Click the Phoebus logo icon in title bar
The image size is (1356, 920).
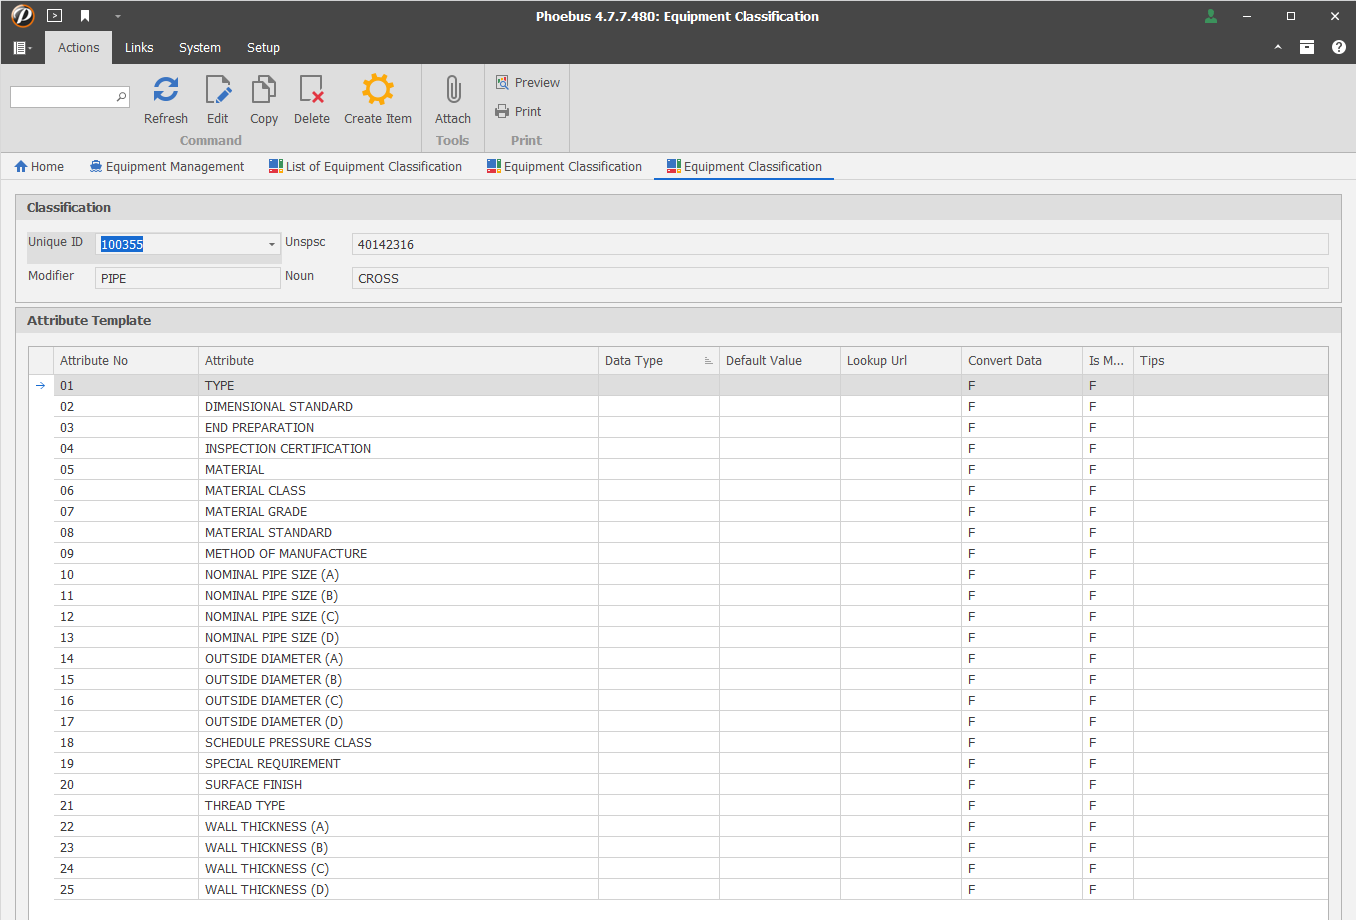pyautogui.click(x=22, y=16)
